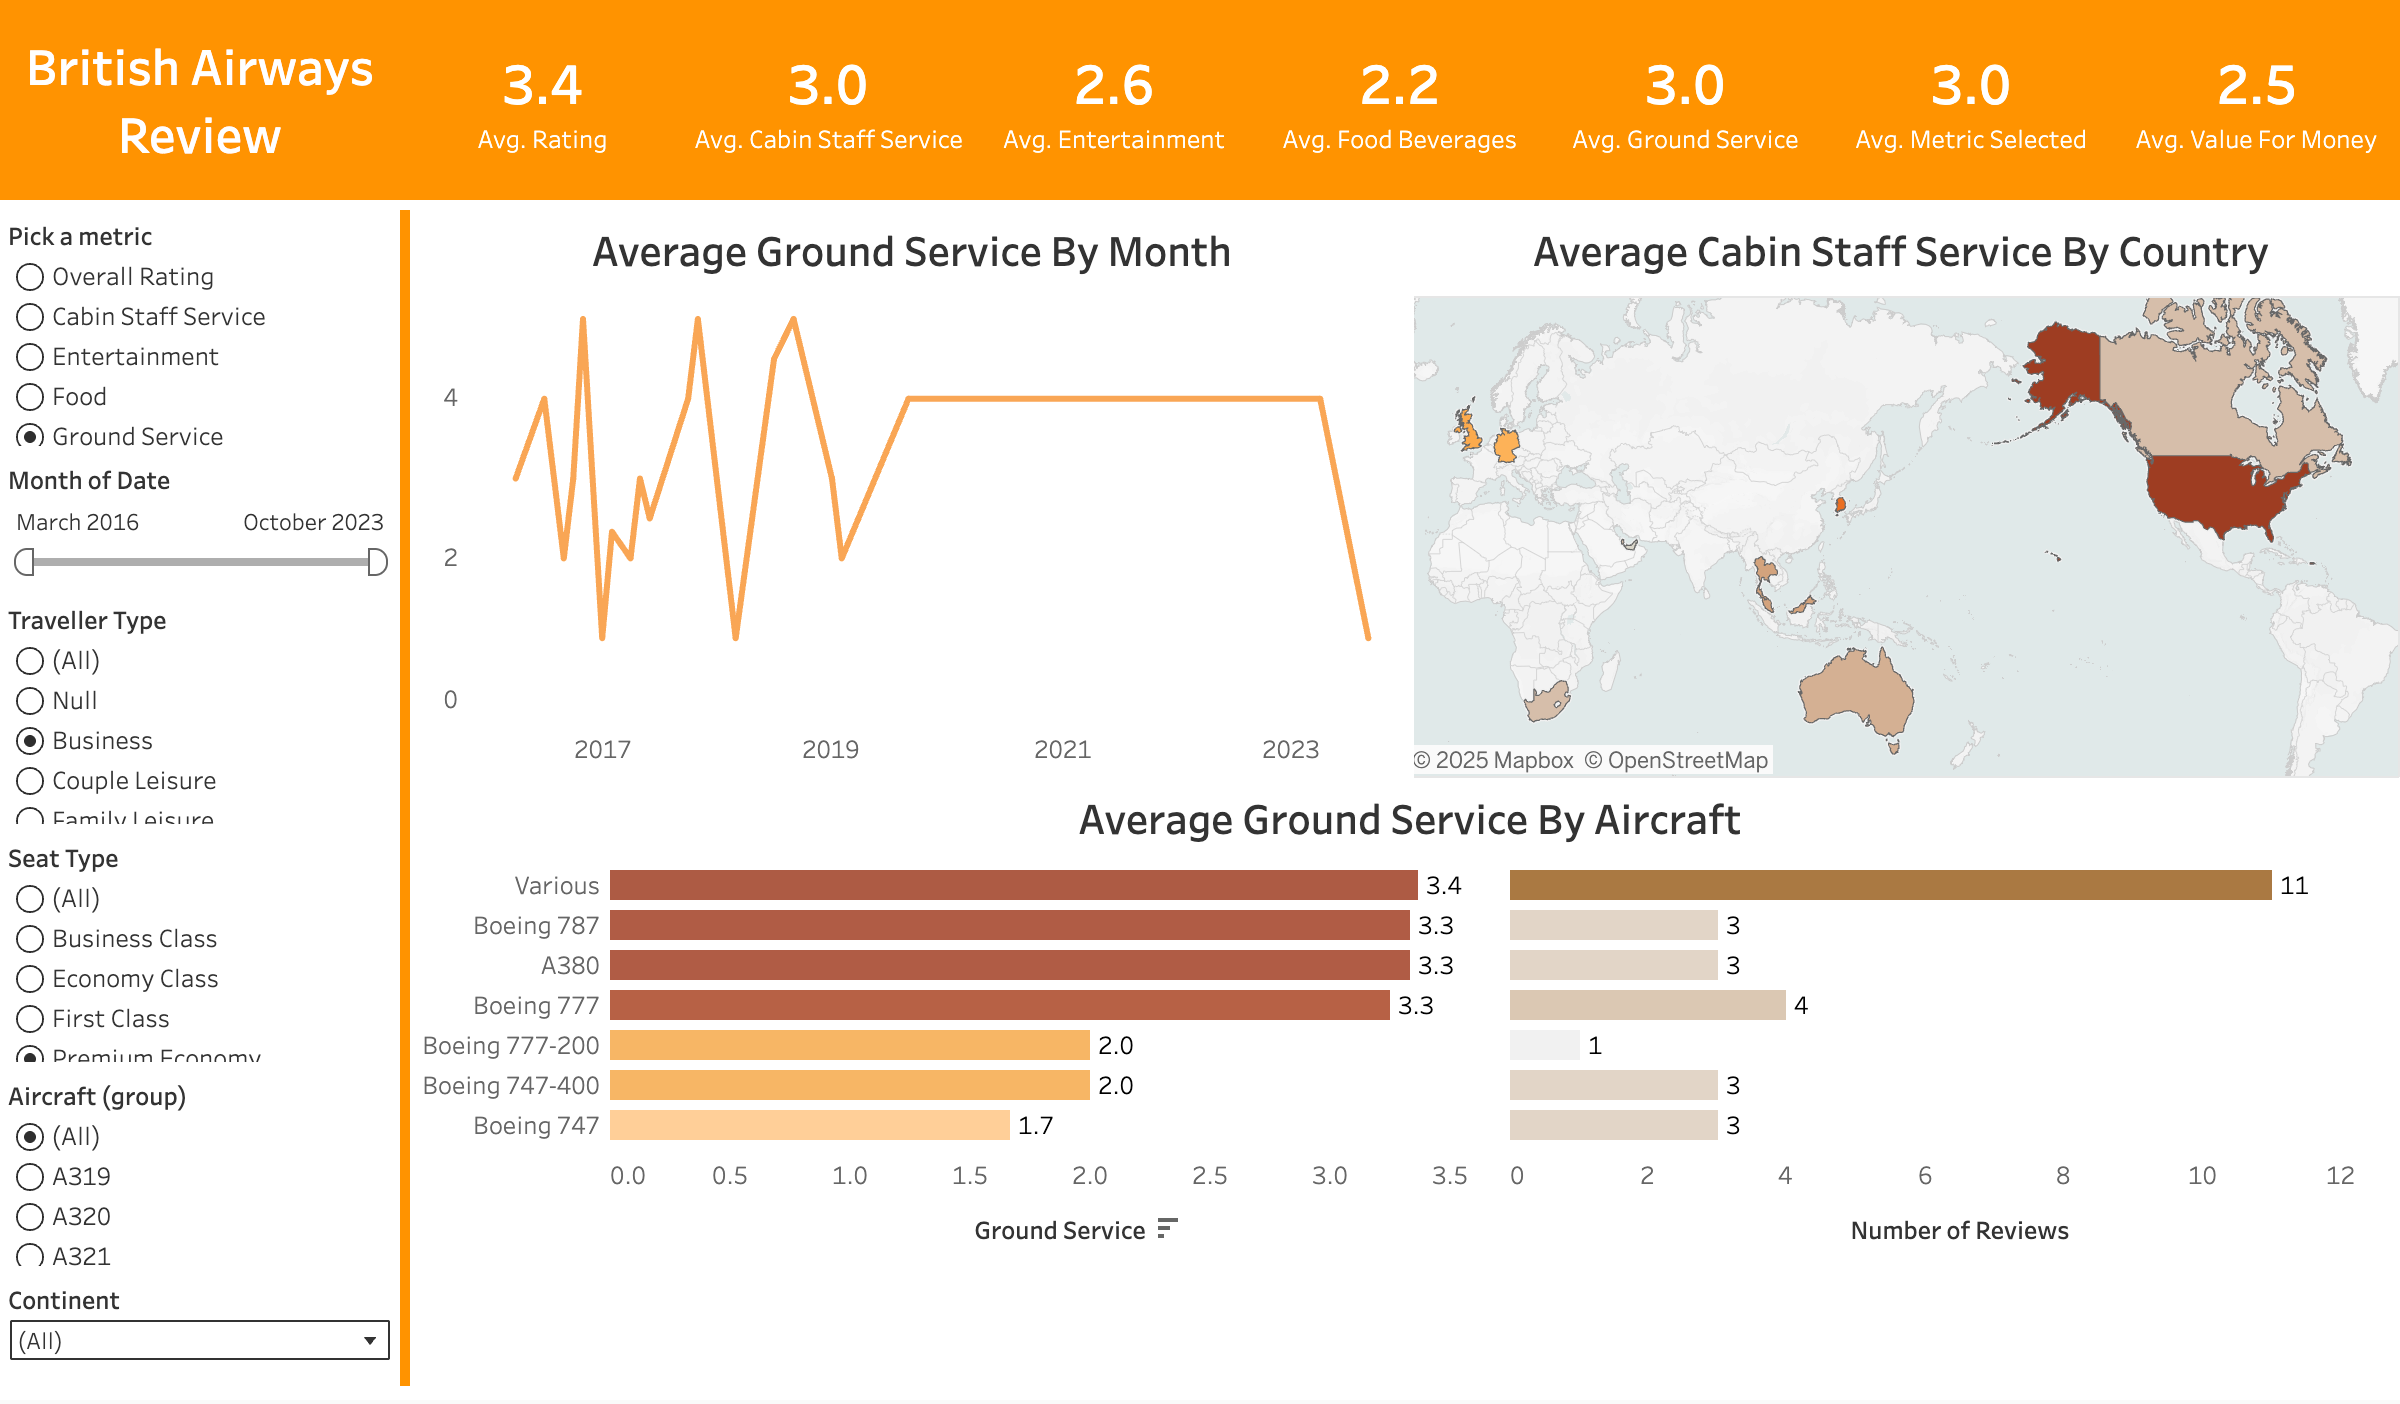Select Economy Class seat type

click(x=30, y=979)
